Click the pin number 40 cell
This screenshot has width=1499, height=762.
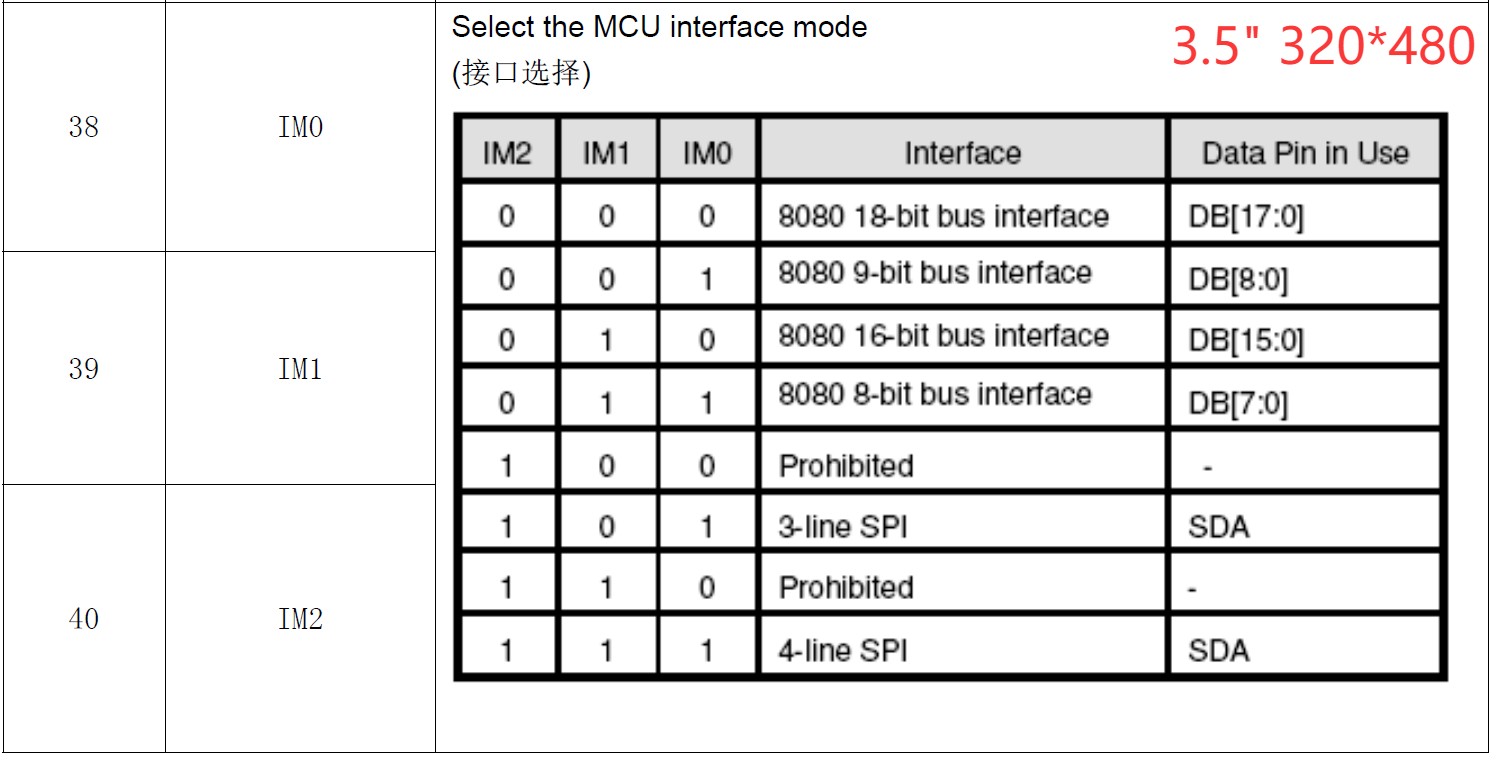pyautogui.click(x=84, y=619)
